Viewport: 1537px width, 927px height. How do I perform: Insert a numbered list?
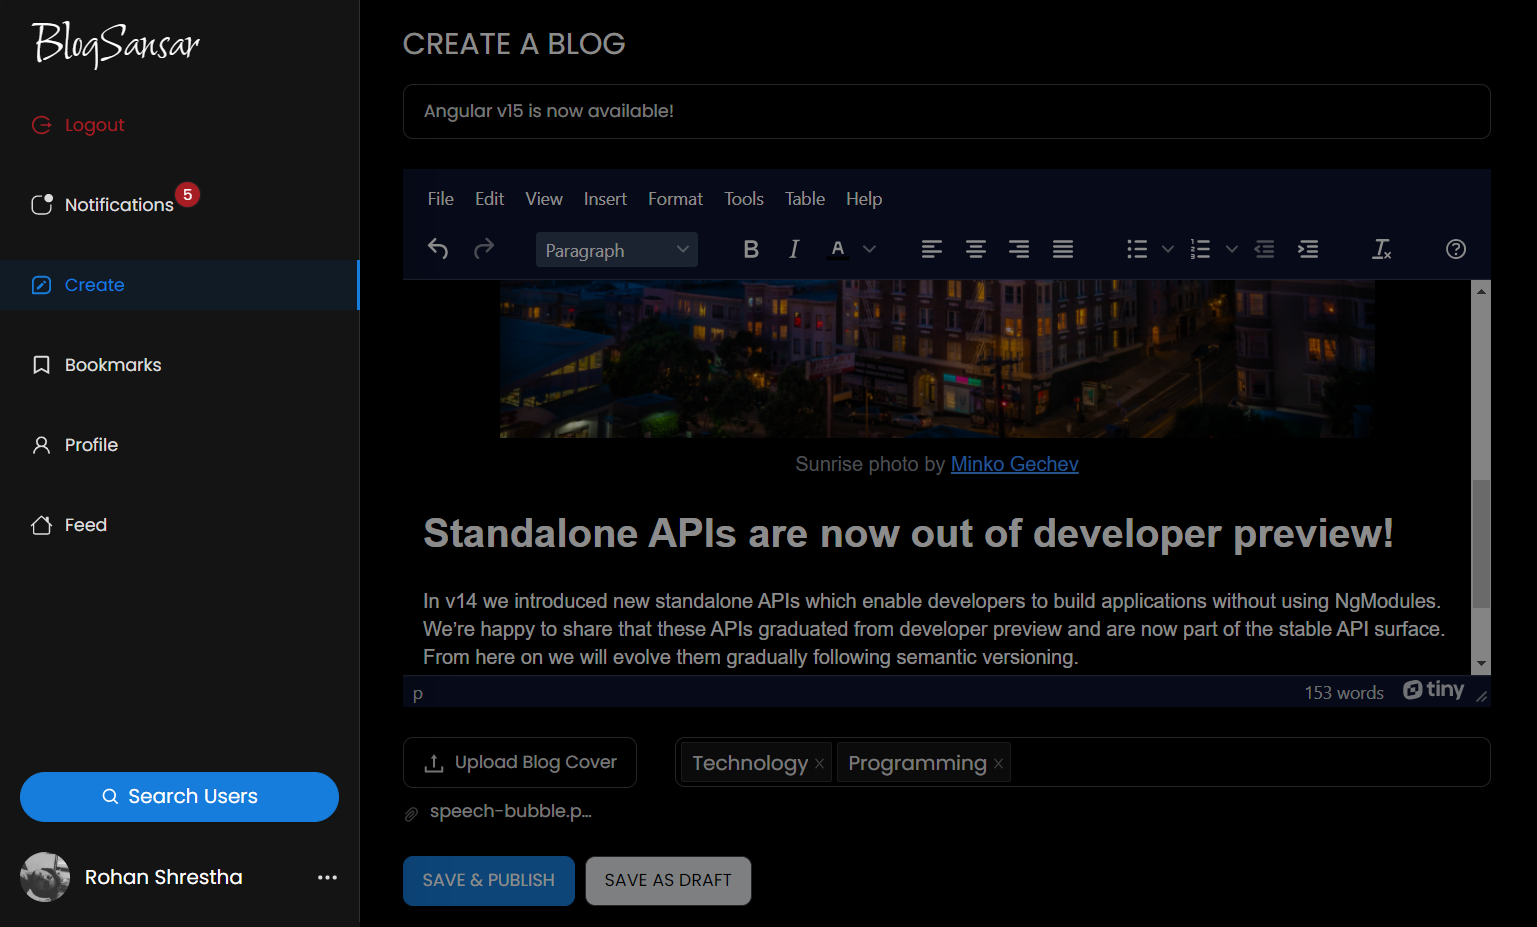[x=1201, y=249]
